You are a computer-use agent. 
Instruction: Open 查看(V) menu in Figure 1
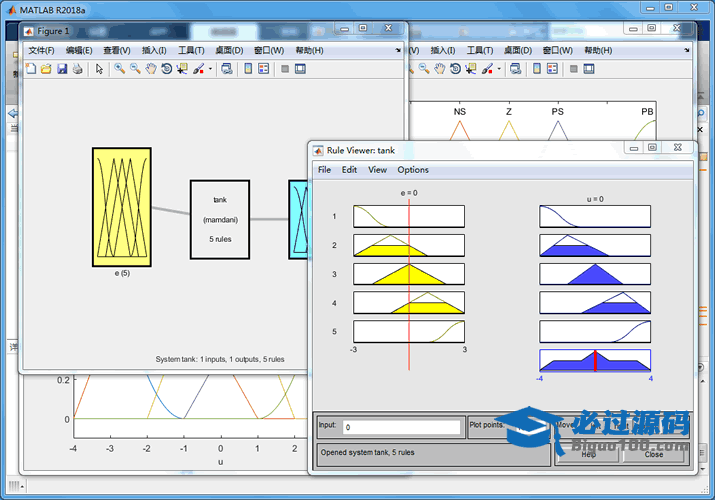click(117, 50)
